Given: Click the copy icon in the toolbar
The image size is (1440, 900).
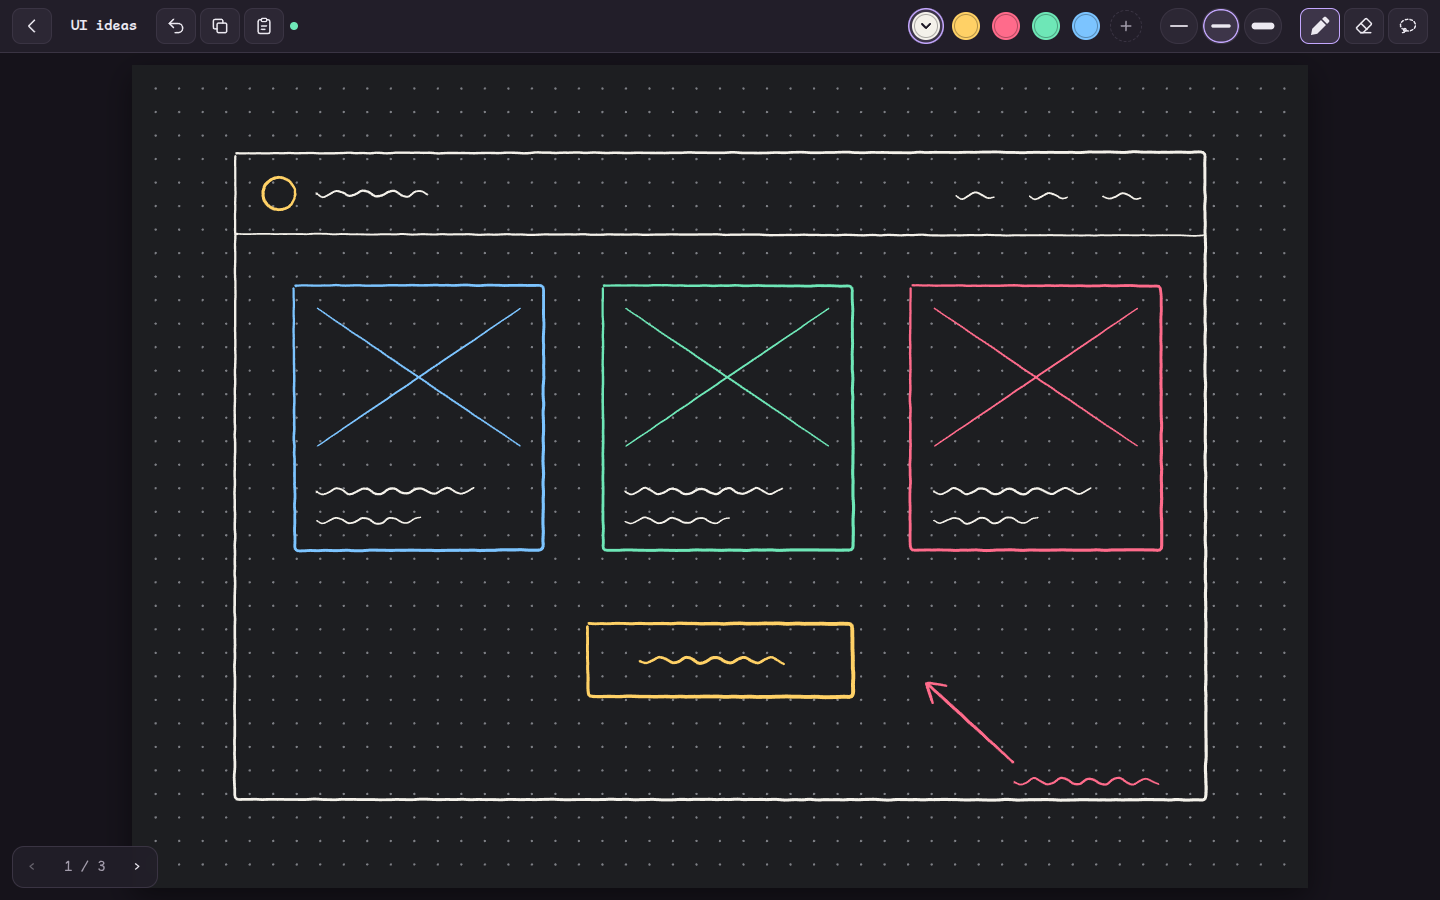Looking at the screenshot, I should point(220,26).
